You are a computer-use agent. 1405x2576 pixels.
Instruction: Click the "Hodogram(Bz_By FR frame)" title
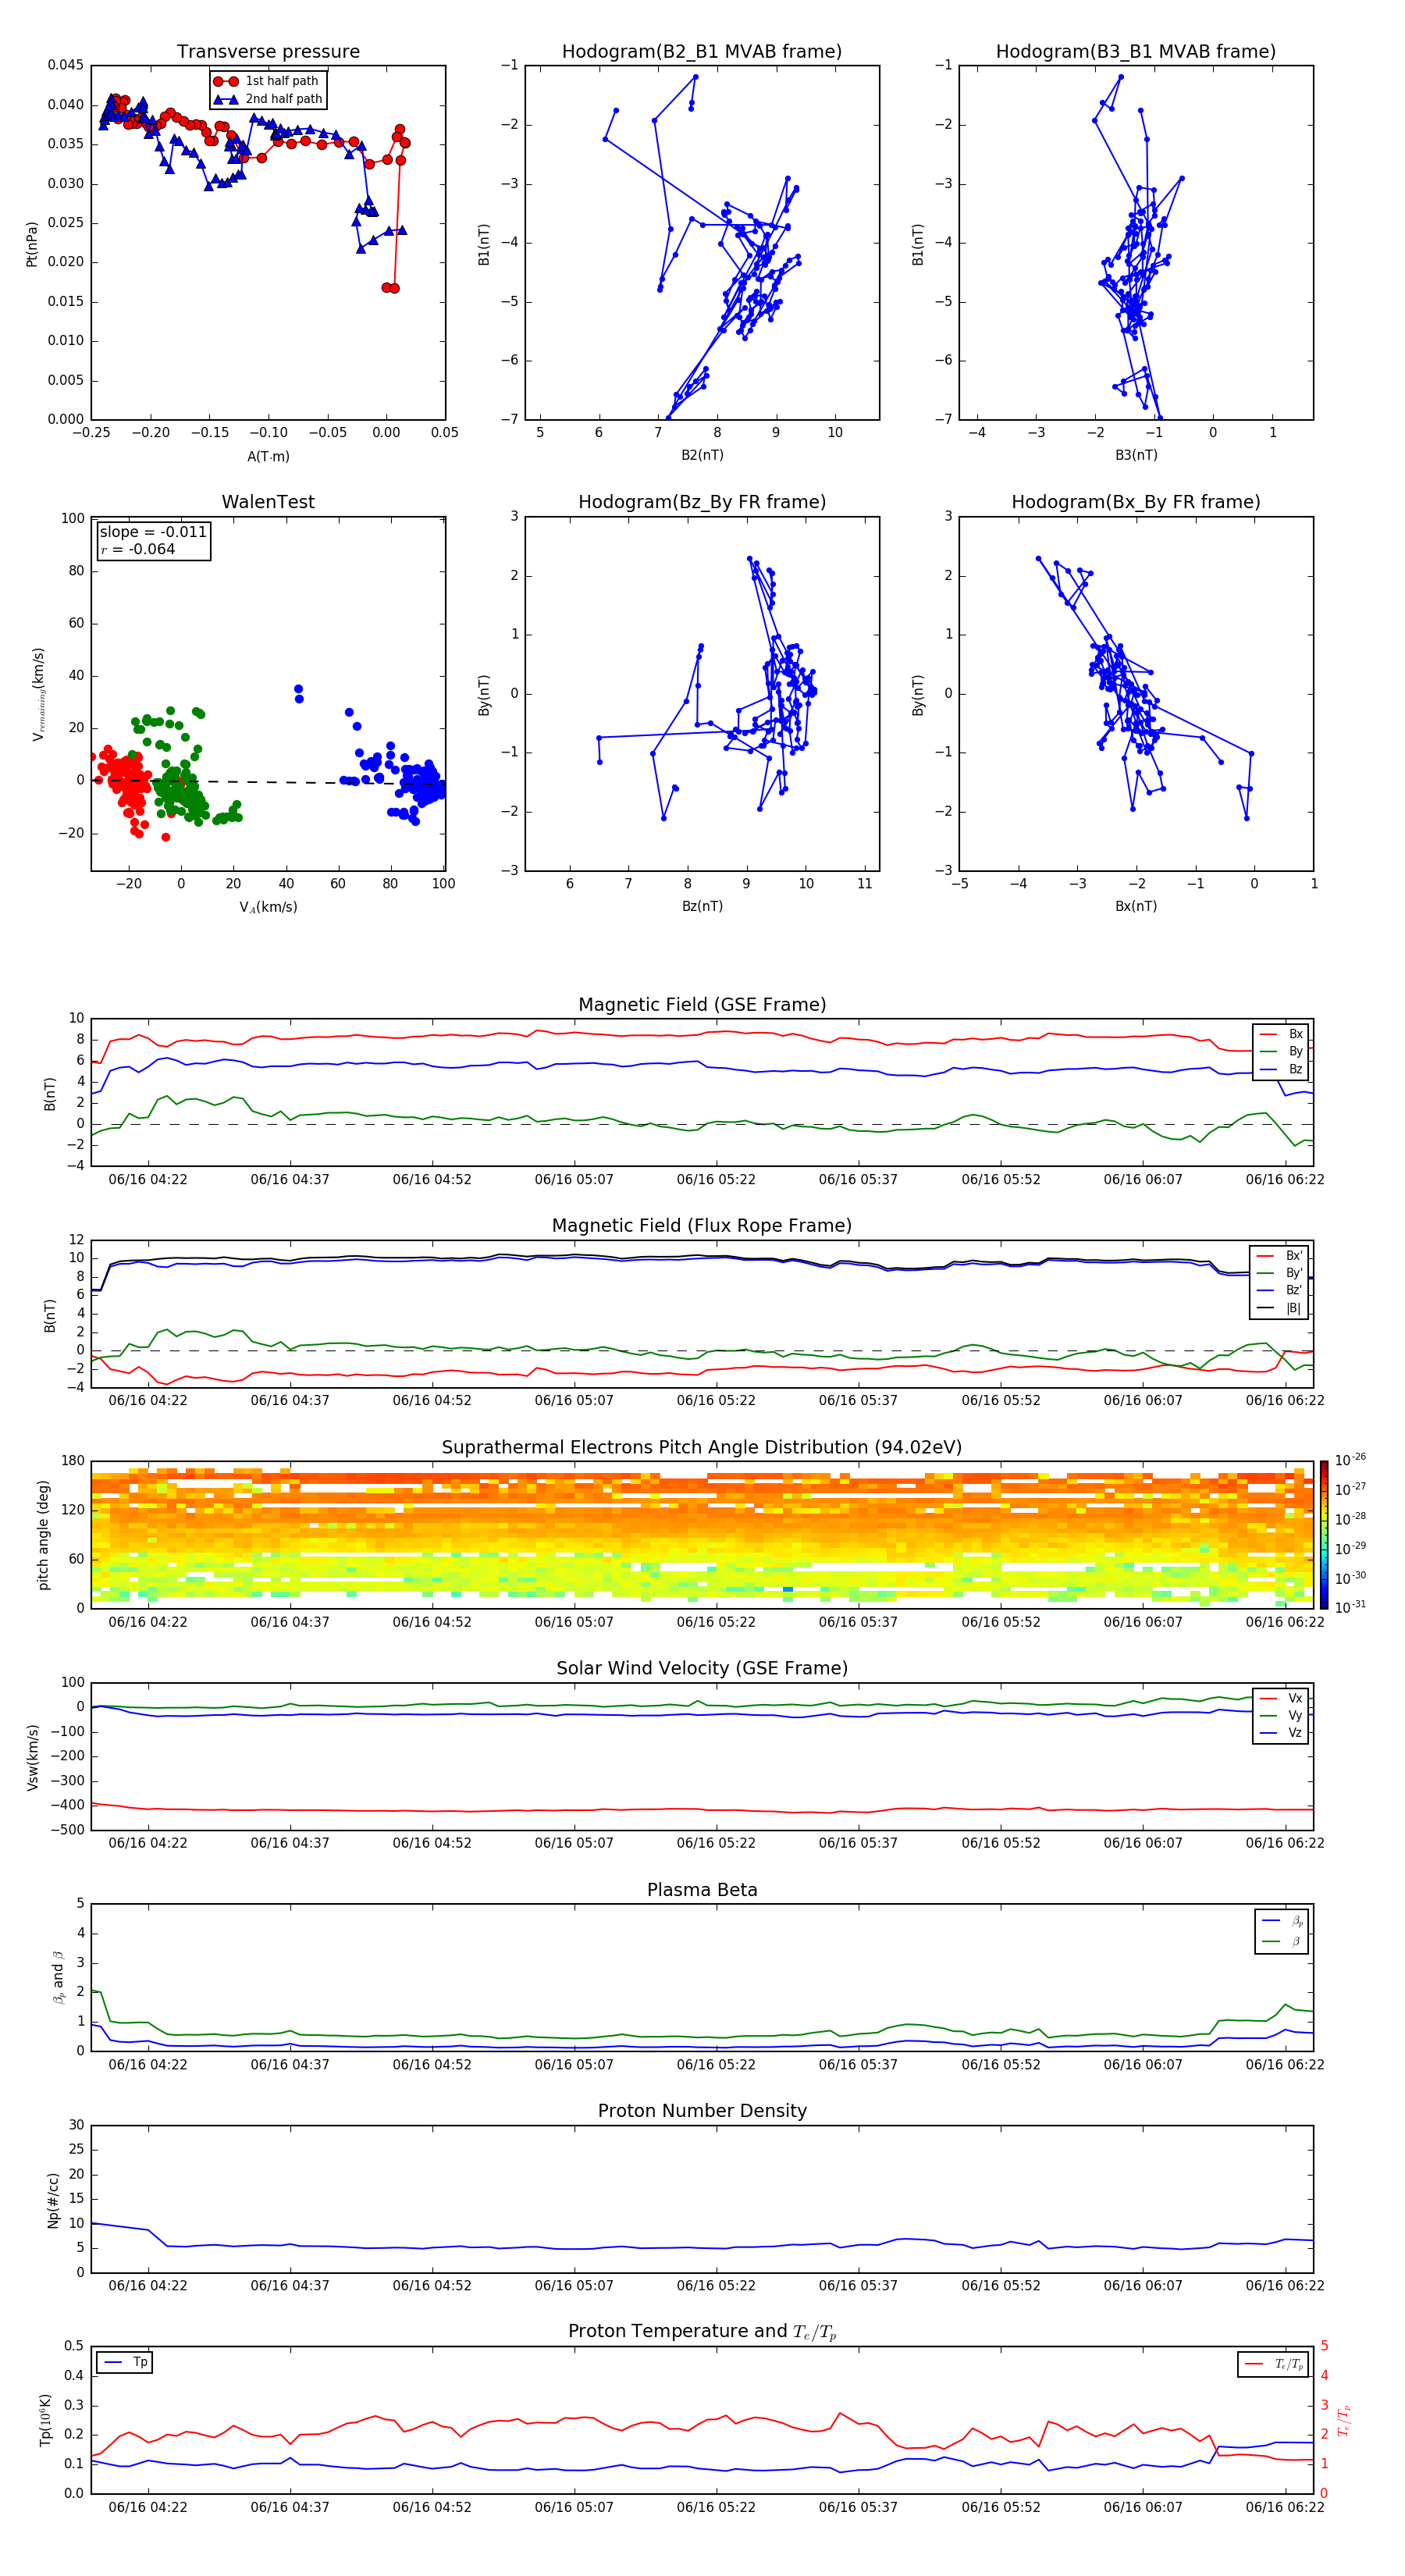(x=702, y=502)
